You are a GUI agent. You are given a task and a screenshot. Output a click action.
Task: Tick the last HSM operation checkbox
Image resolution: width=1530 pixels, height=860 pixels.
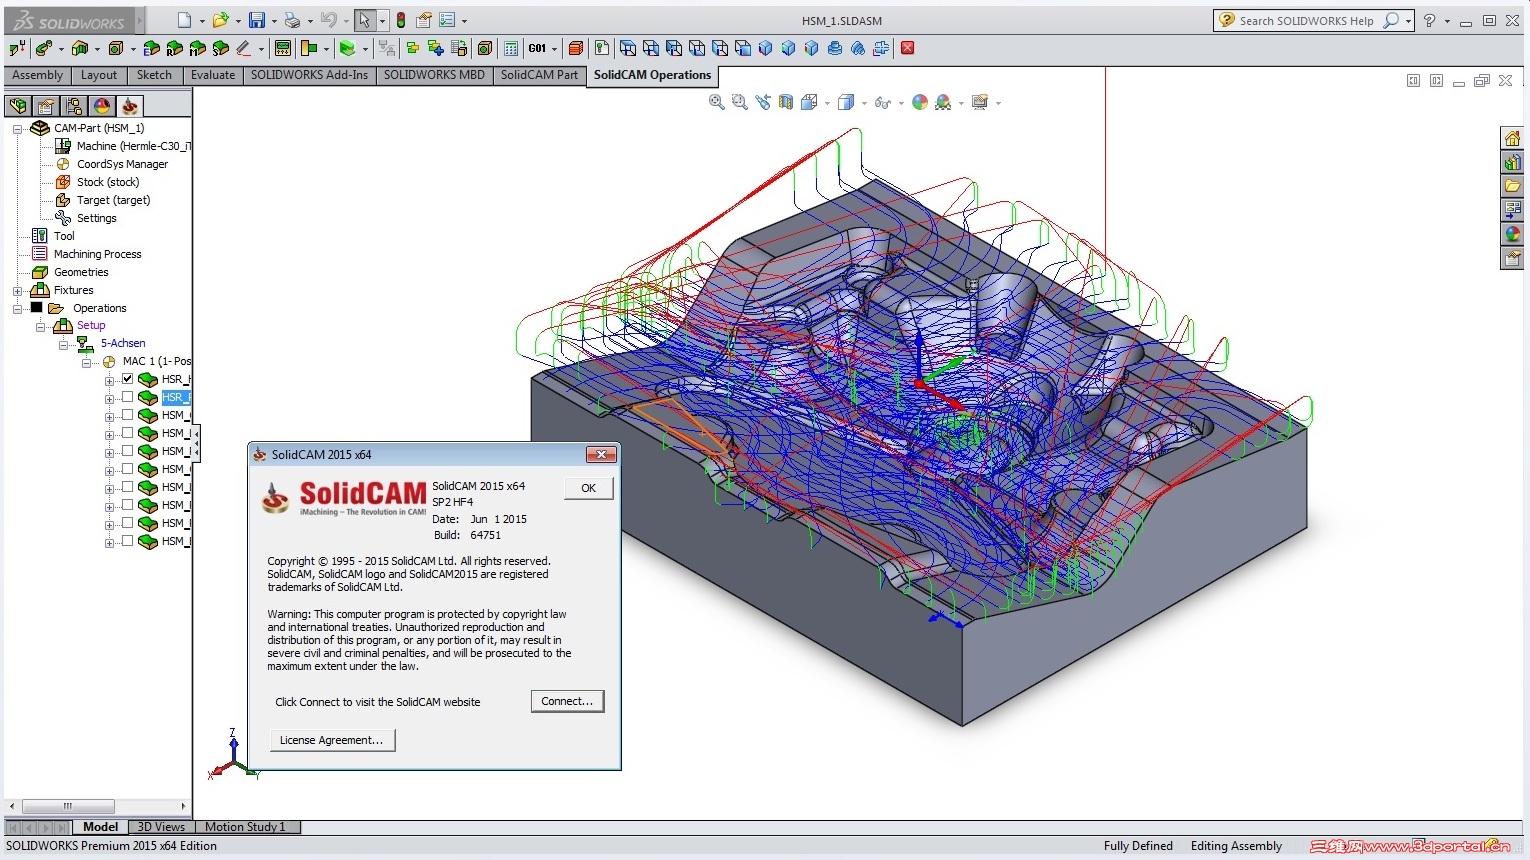(x=127, y=541)
